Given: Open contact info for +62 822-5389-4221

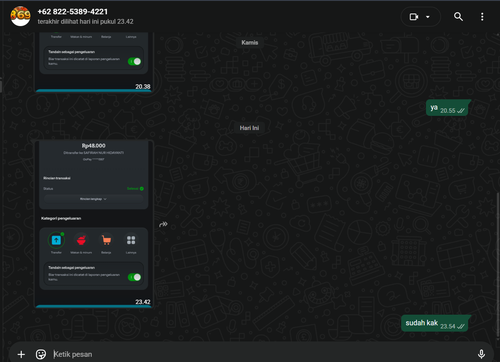Looking at the screenshot, I should pyautogui.click(x=73, y=12).
